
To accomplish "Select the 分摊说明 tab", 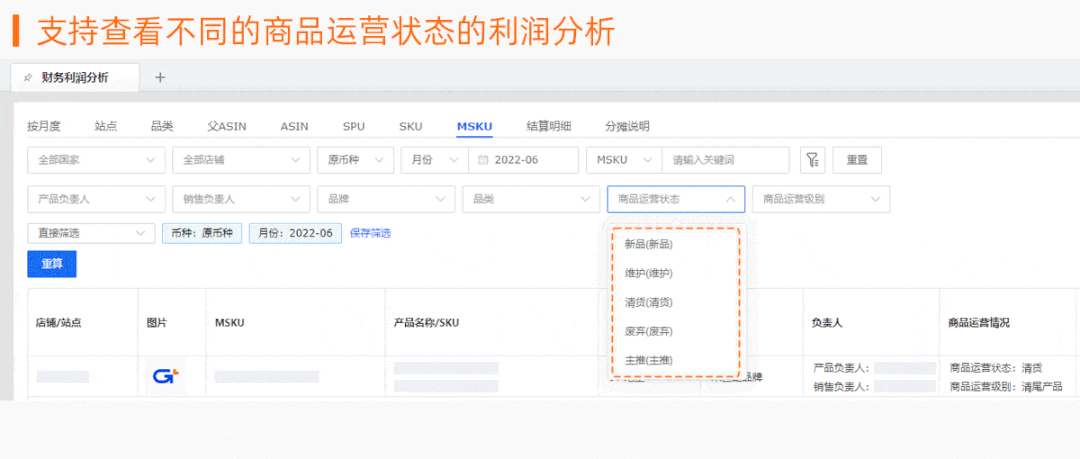I will tap(627, 126).
